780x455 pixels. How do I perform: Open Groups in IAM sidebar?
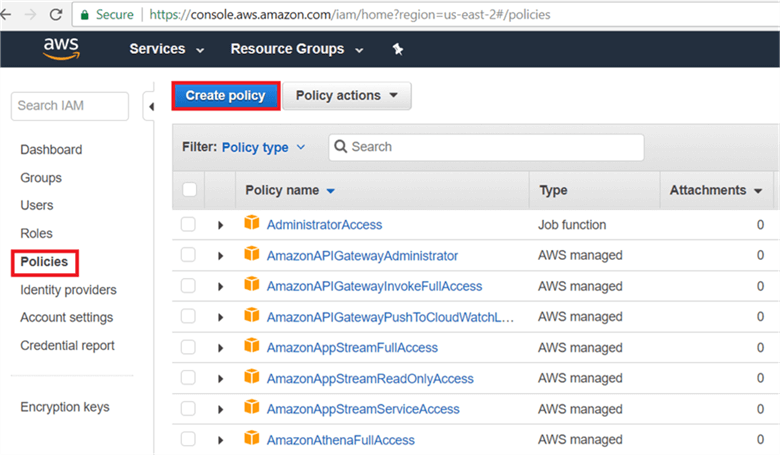coord(41,178)
